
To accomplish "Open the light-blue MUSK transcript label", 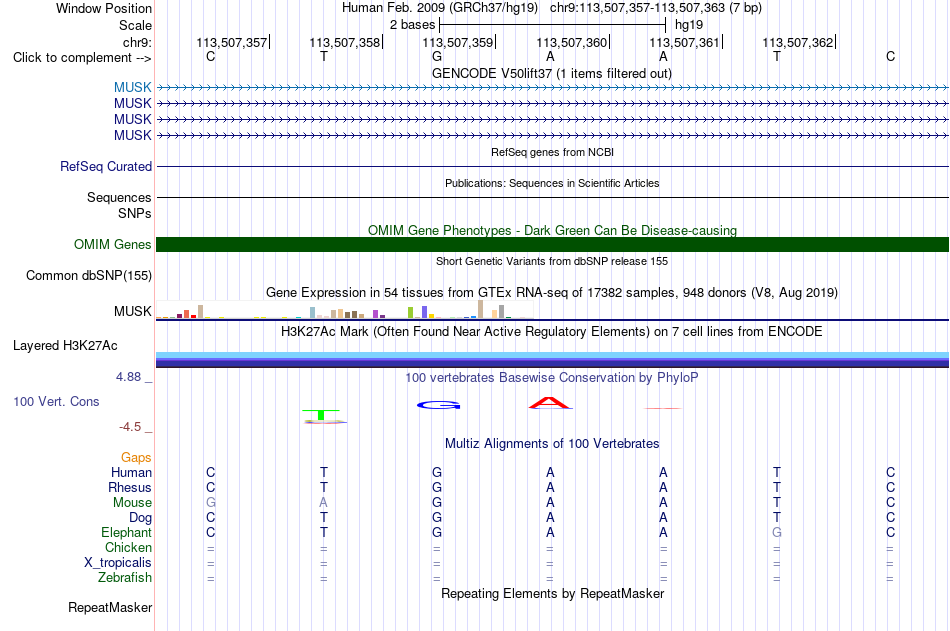I will tap(132, 87).
